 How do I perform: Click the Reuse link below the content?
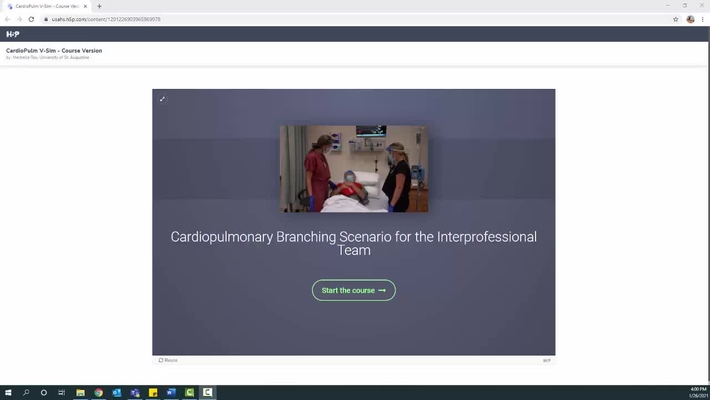click(168, 360)
